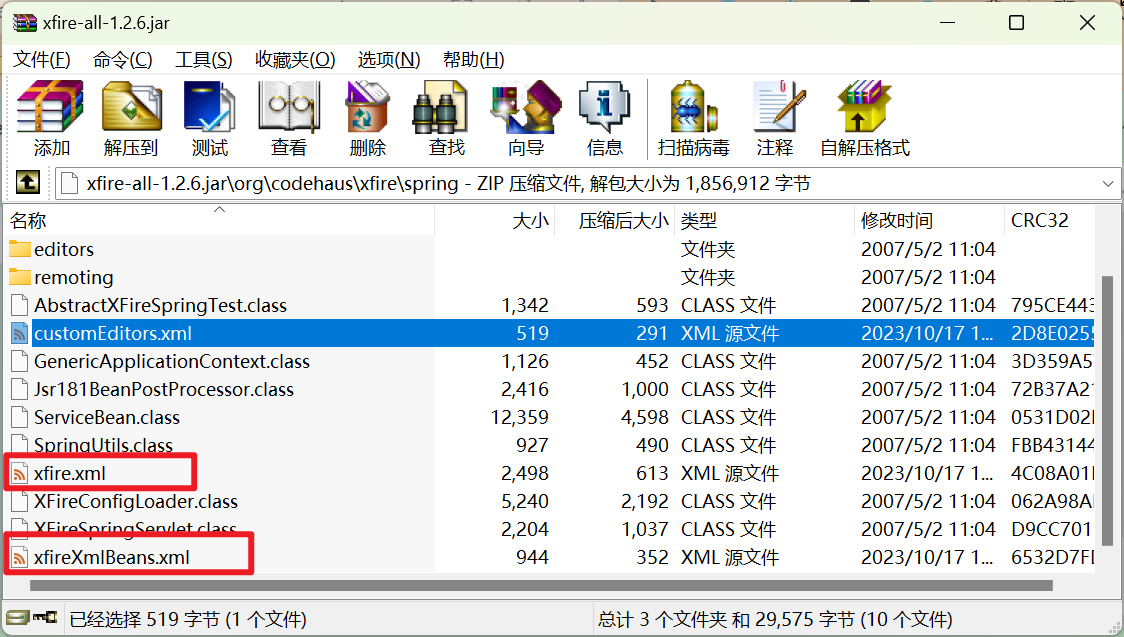Open the Tools (工具) menu

tap(204, 59)
